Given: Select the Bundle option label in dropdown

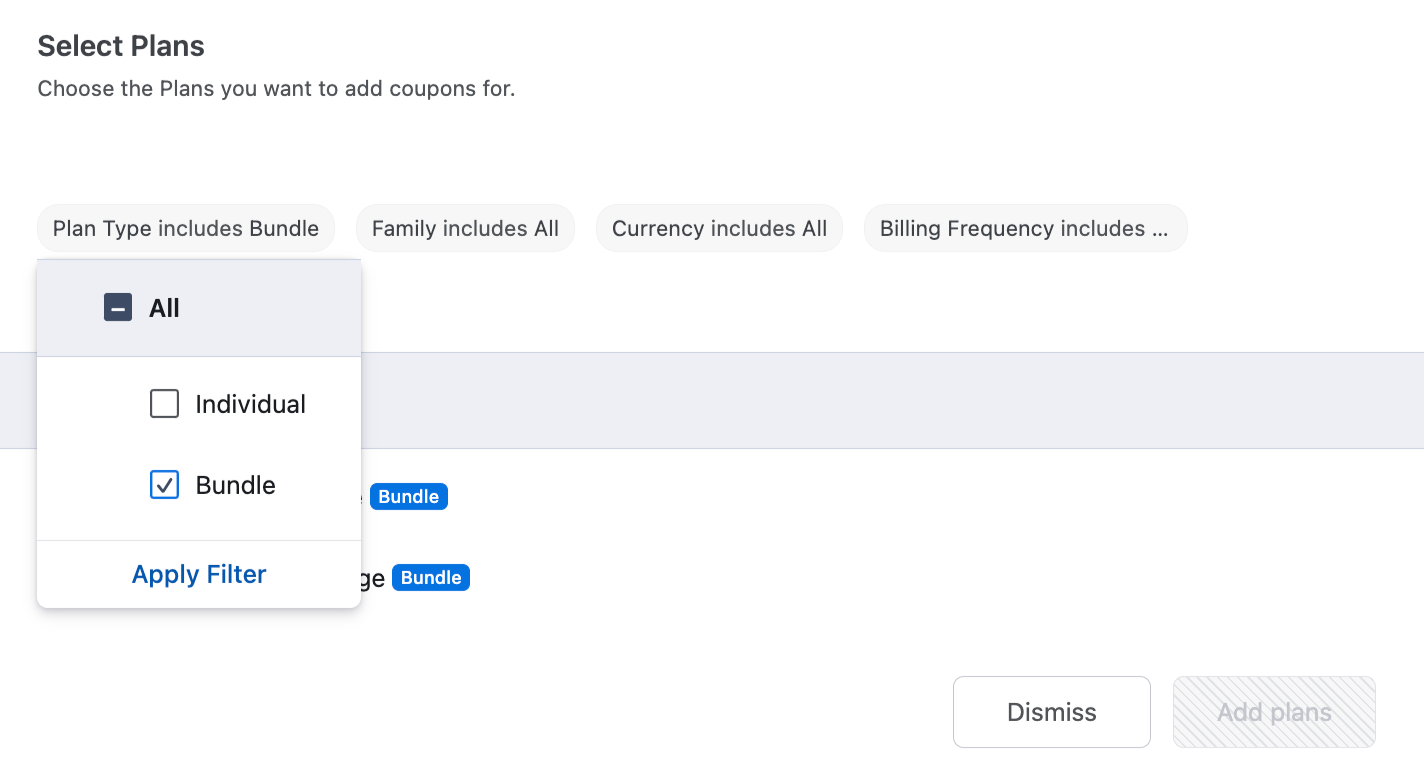Looking at the screenshot, I should [236, 485].
